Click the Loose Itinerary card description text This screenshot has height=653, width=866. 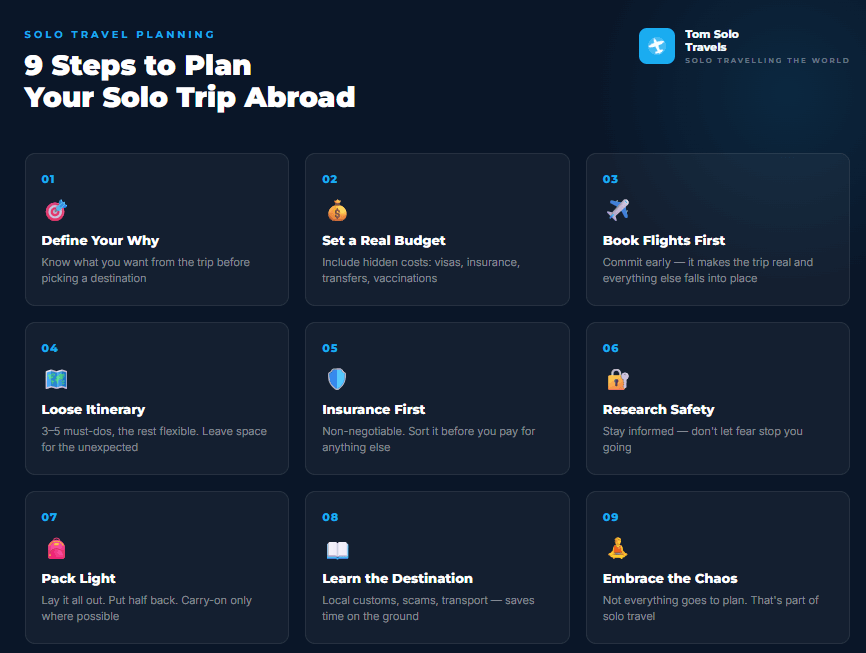154,439
